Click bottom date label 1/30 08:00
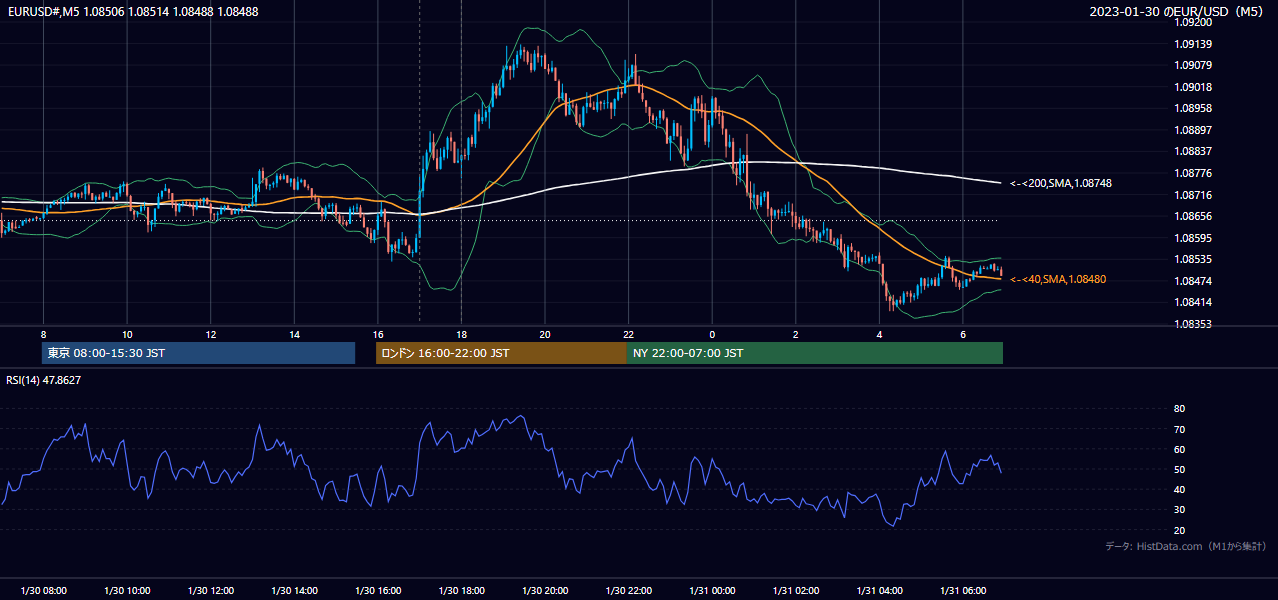1278x600 pixels. [43, 591]
